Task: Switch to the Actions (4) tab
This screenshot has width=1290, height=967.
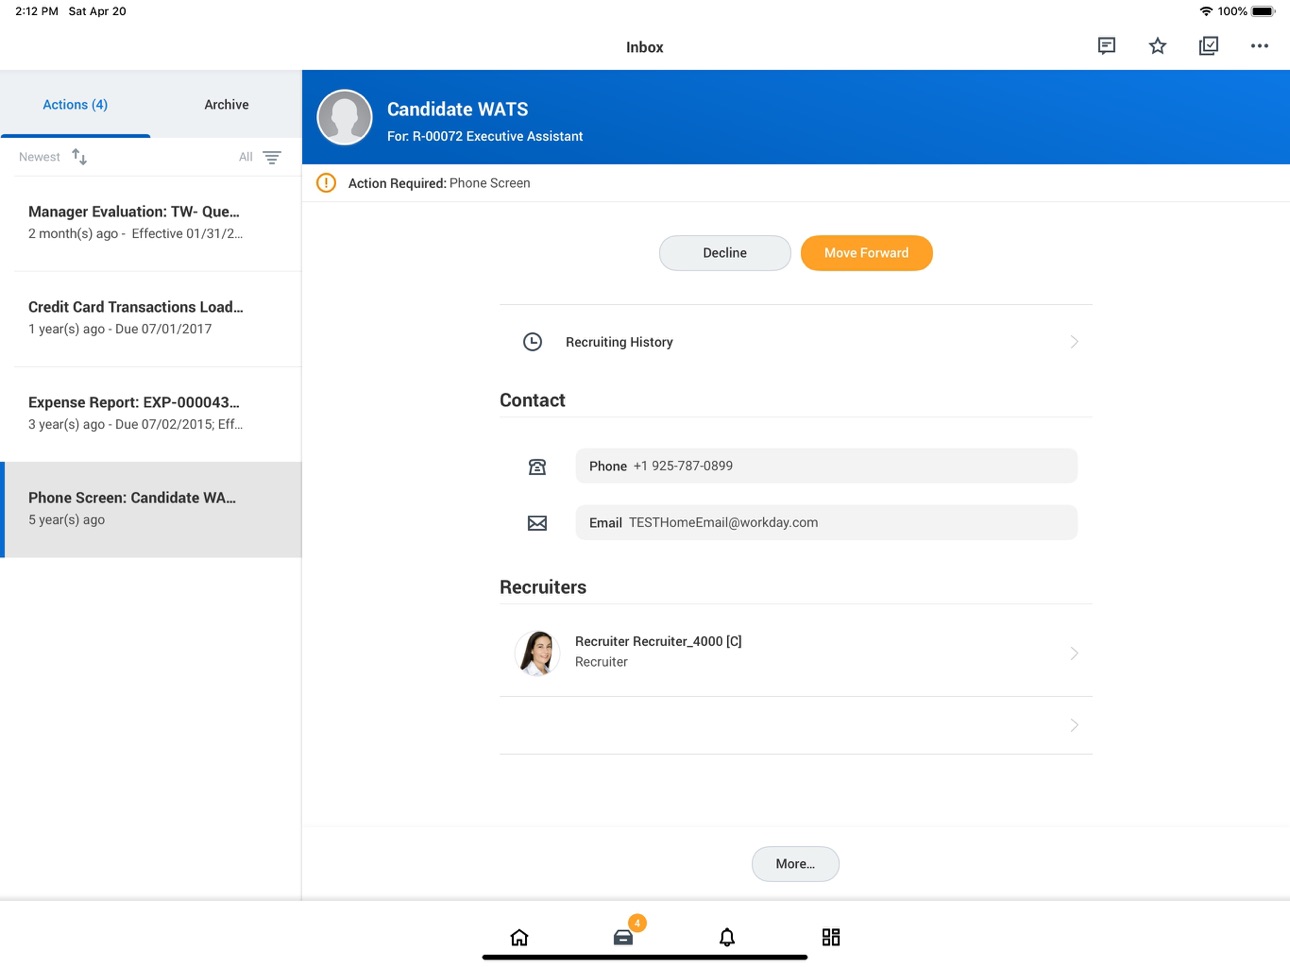Action: pos(75,104)
